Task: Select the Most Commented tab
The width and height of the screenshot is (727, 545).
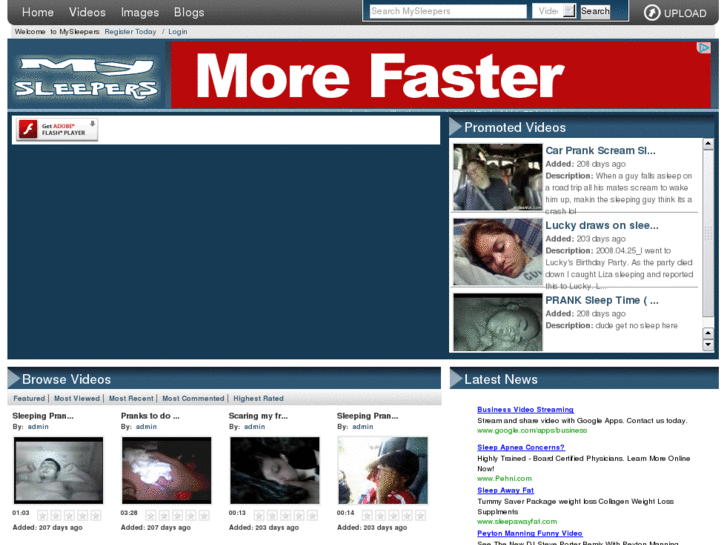Action: point(193,398)
